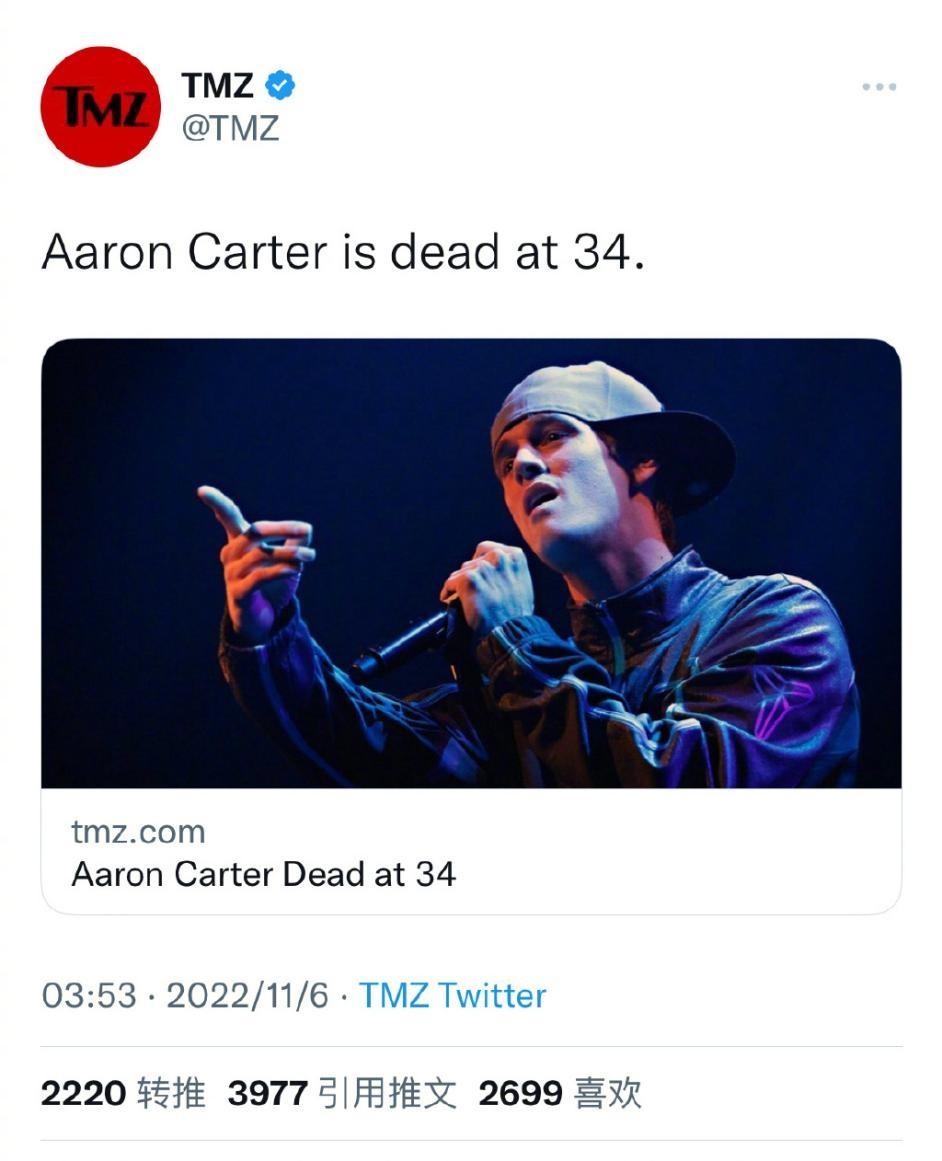The width and height of the screenshot is (942, 1161).
Task: Click the red TMZ profile avatar
Action: (100, 106)
